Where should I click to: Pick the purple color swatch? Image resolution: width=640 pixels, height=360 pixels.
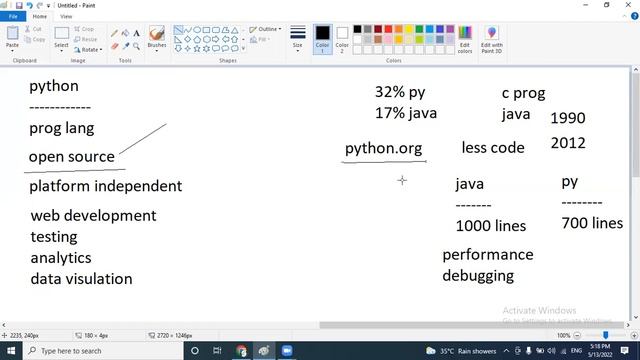pyautogui.click(x=450, y=29)
